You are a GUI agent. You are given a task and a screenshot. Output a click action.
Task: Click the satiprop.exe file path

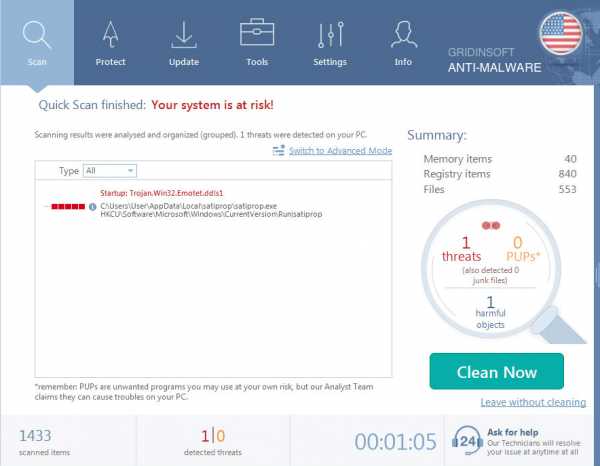188,206
